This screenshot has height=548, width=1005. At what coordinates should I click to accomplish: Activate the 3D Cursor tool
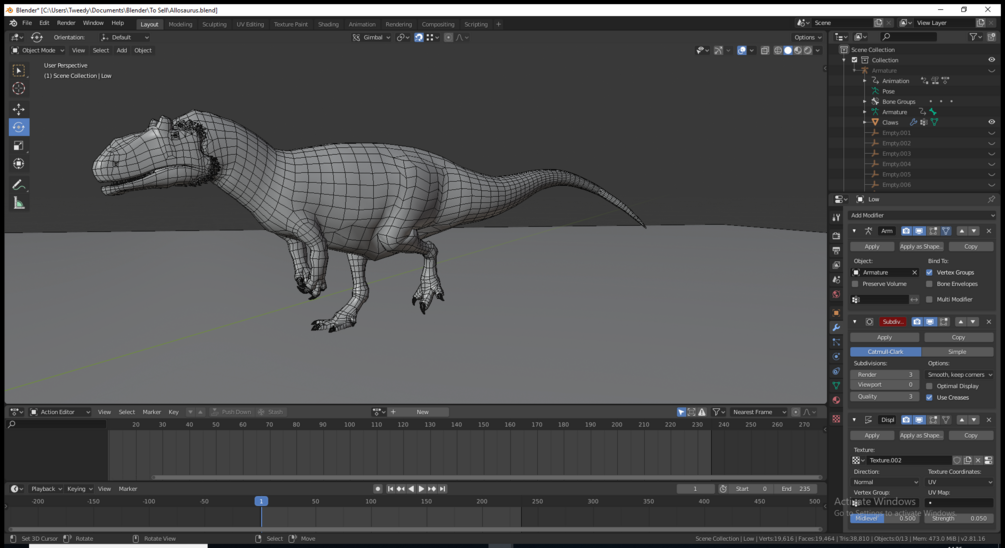pos(19,89)
